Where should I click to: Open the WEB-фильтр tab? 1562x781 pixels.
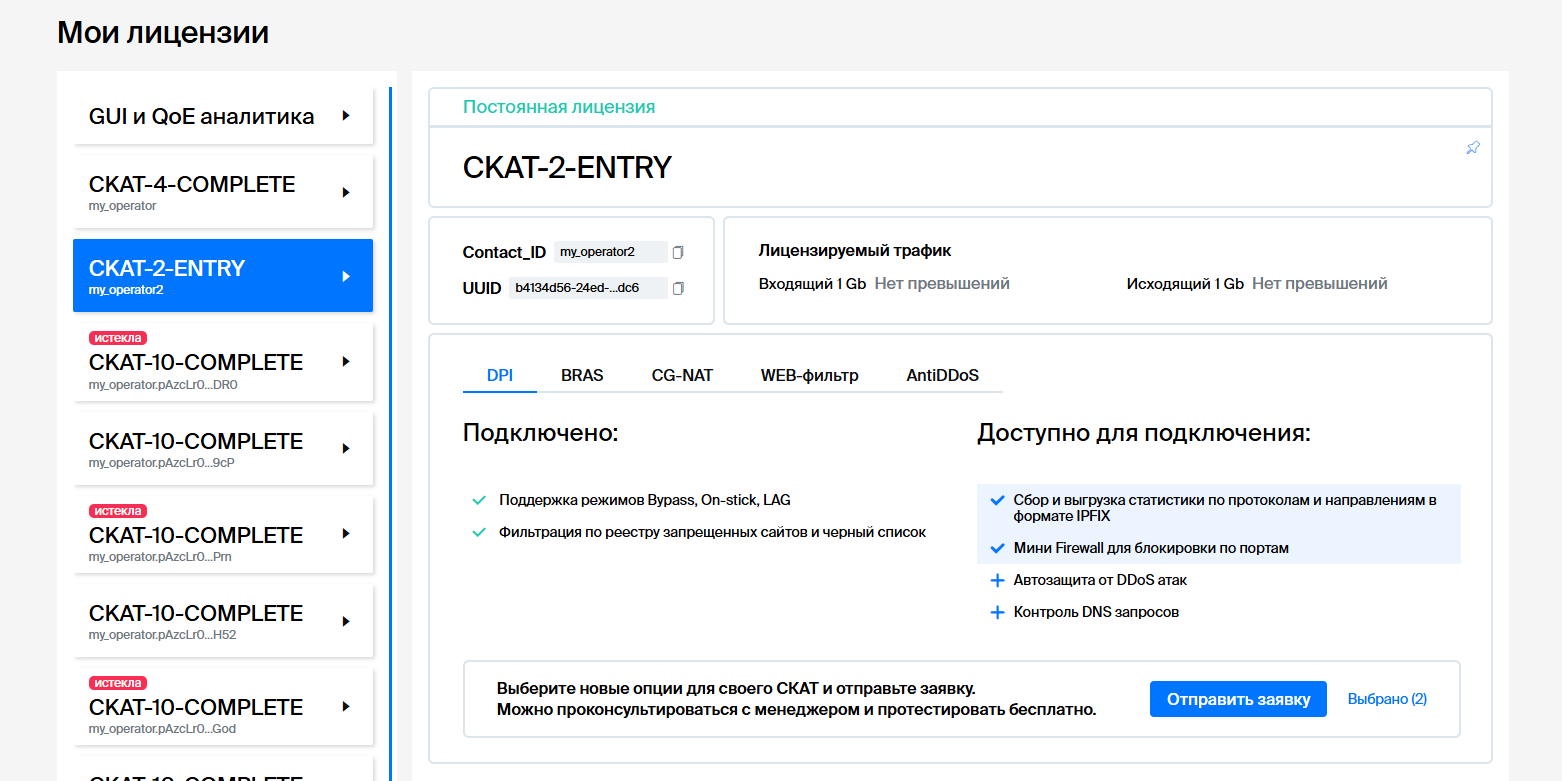[x=809, y=376]
